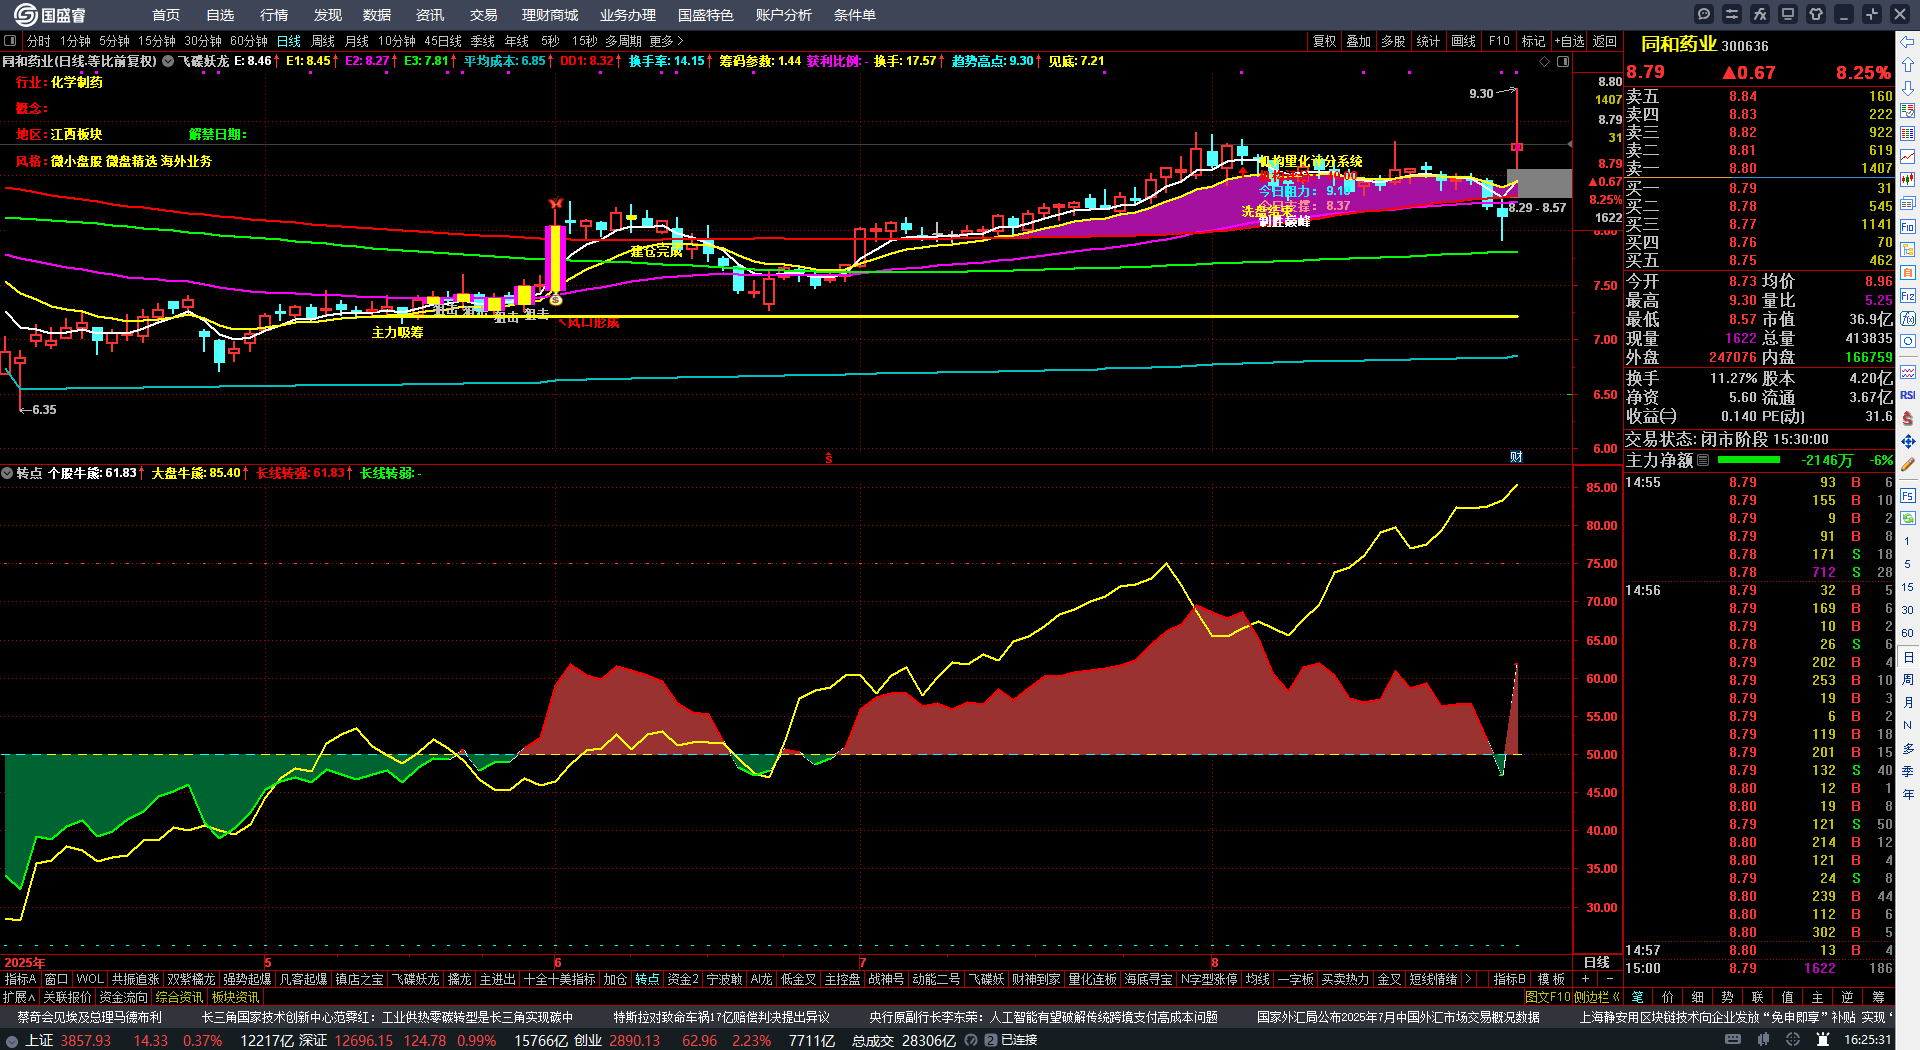Toggle the 叠加 overlay option

tap(1358, 41)
